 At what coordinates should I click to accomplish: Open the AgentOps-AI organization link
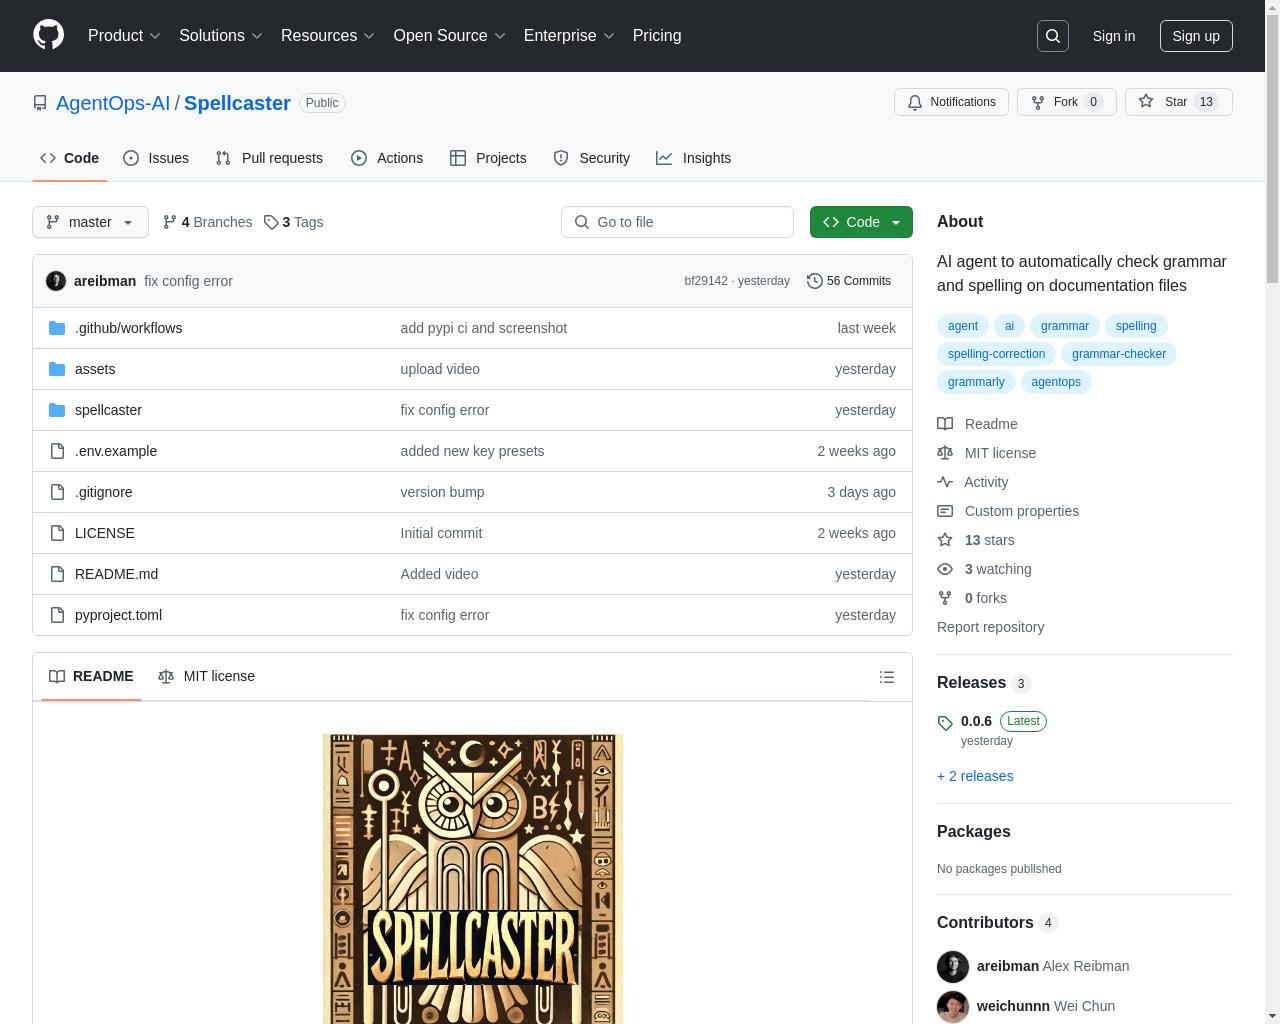point(113,103)
